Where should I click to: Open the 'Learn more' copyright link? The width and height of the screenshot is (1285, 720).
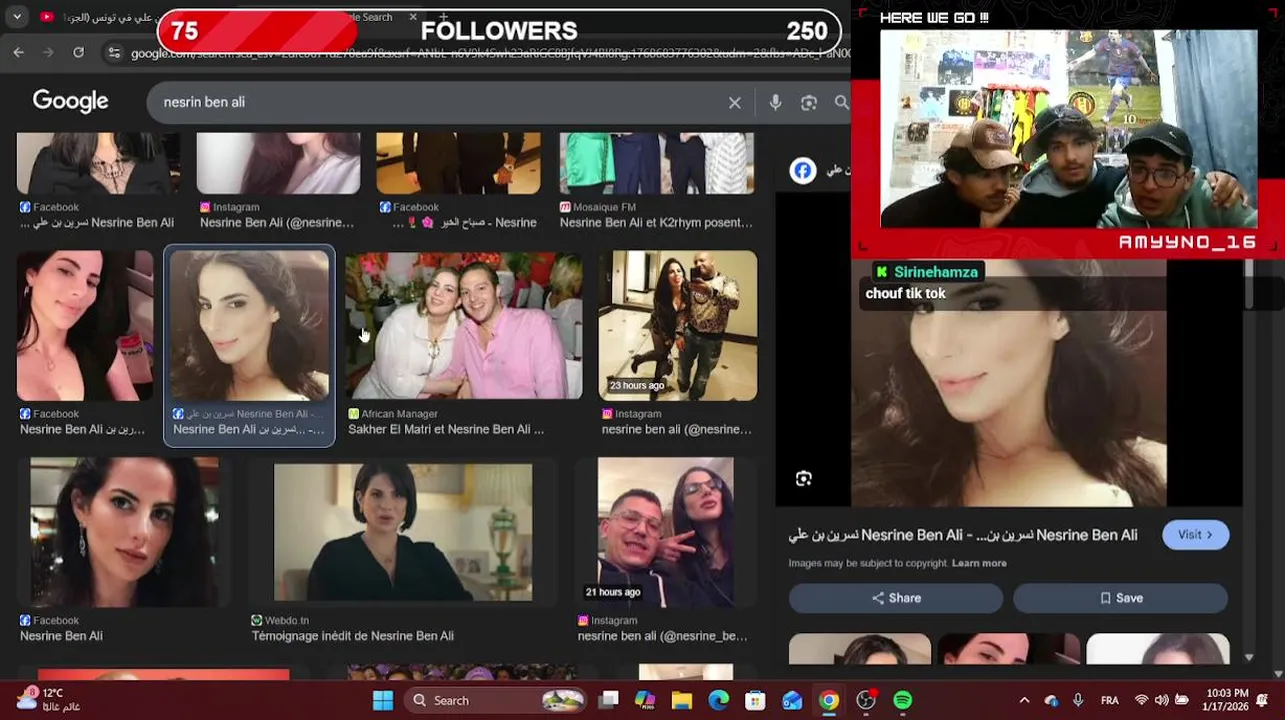tap(979, 563)
